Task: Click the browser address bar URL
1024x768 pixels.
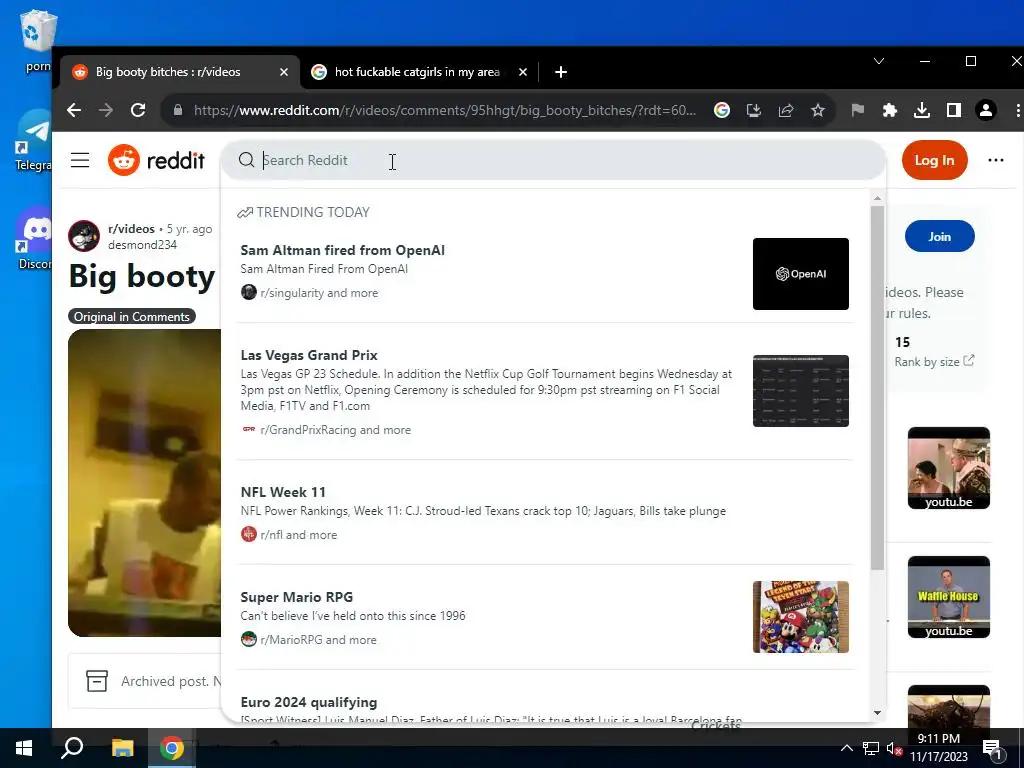Action: tap(445, 110)
